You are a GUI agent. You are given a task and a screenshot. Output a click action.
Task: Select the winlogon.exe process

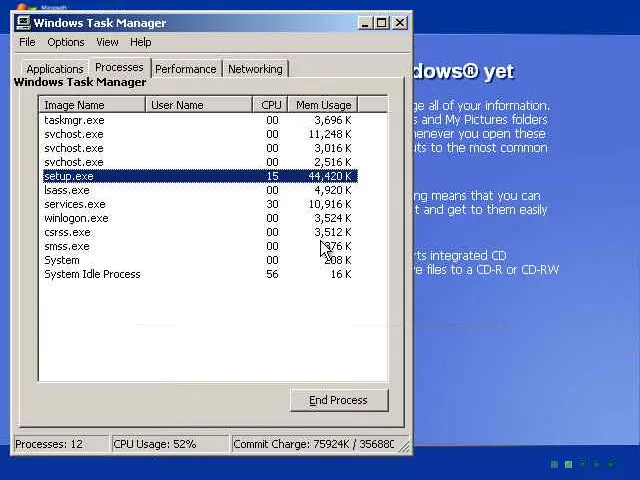tap(200, 218)
